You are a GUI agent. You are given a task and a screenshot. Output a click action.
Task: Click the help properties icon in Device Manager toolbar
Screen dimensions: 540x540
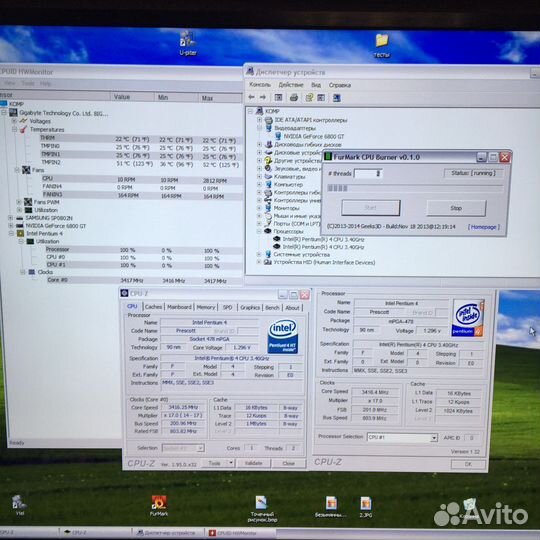(309, 98)
